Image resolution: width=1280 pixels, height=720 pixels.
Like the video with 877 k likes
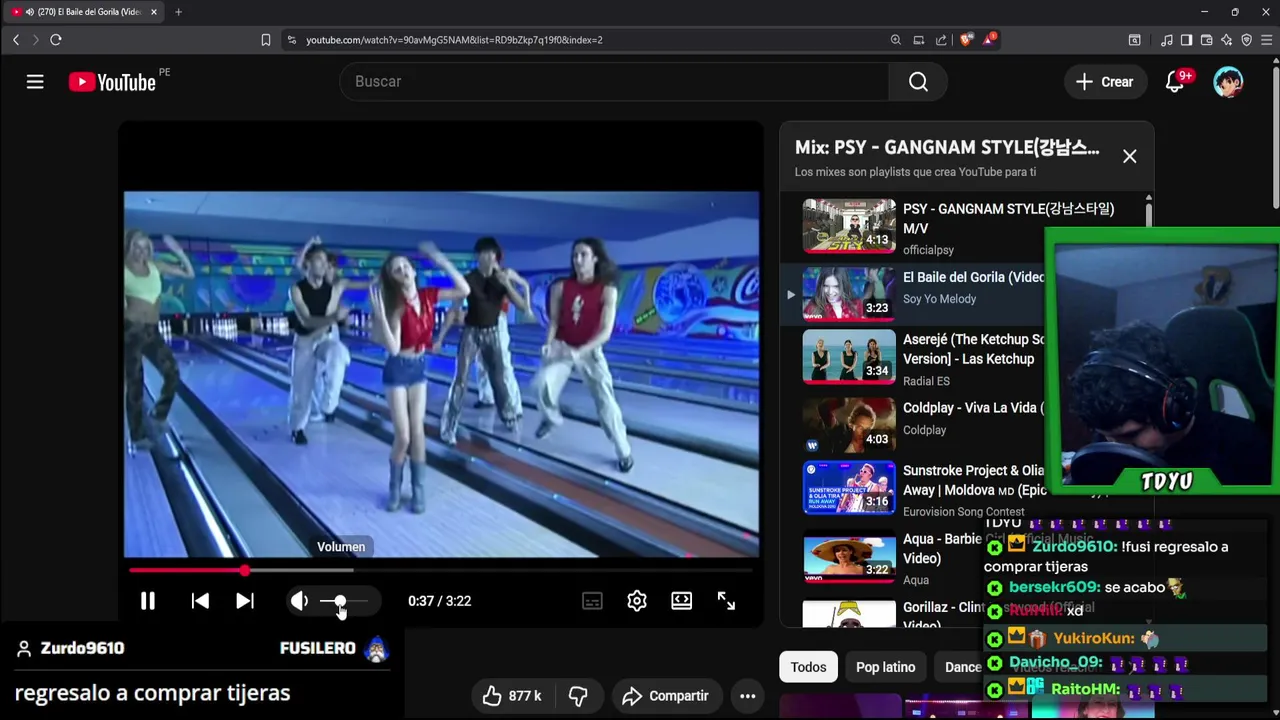(512, 696)
